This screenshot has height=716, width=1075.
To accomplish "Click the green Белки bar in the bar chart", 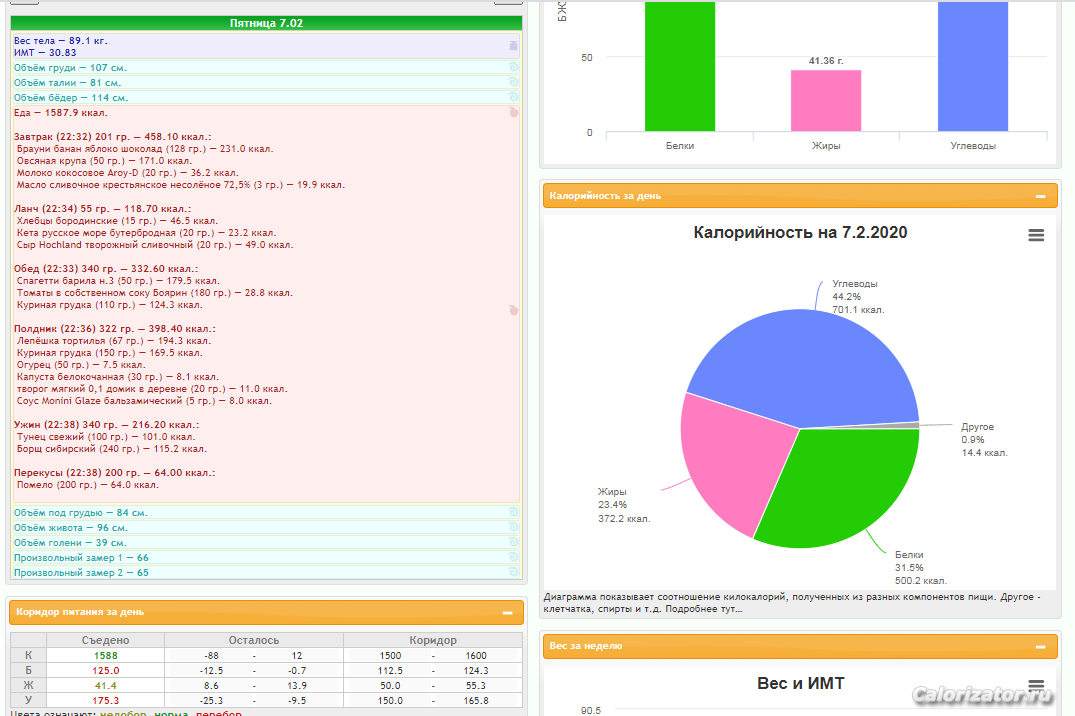I will pos(680,66).
